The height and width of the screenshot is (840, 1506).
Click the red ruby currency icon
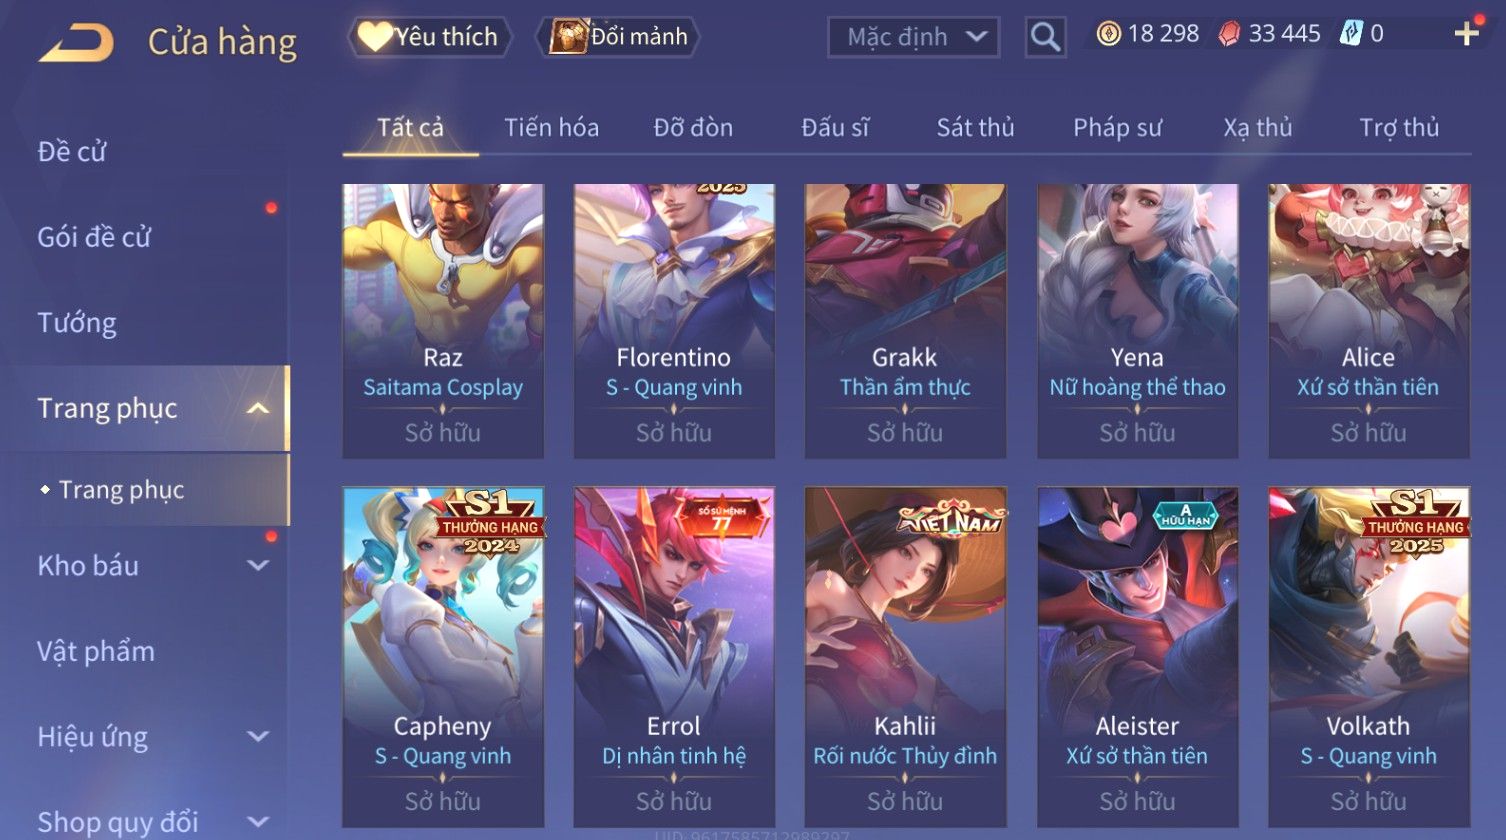(1229, 34)
